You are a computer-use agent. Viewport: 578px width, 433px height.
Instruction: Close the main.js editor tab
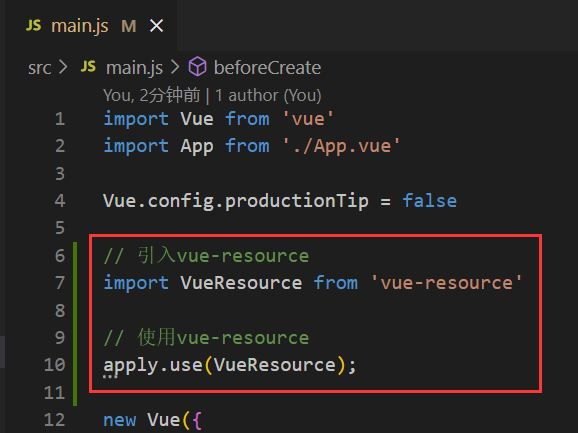click(x=157, y=26)
